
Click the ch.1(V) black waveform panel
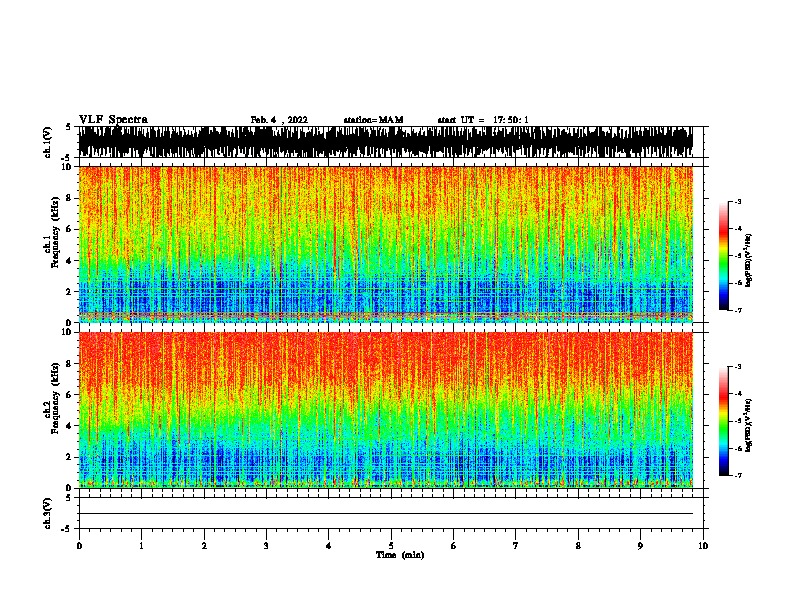point(385,142)
